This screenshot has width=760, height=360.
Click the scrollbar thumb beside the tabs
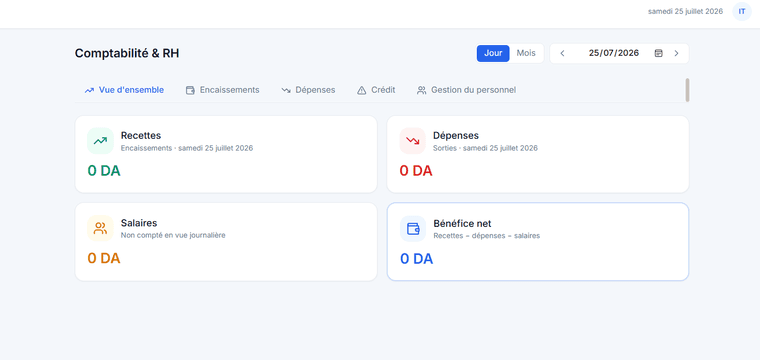point(687,90)
